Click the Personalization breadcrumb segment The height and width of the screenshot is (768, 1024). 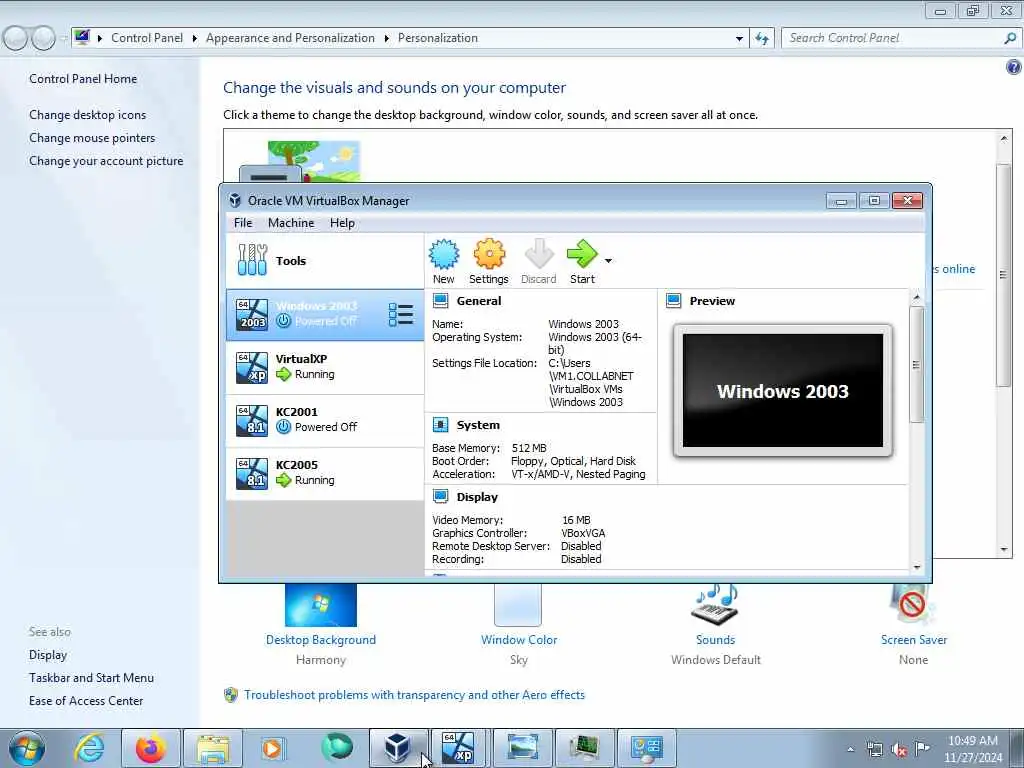pos(438,38)
